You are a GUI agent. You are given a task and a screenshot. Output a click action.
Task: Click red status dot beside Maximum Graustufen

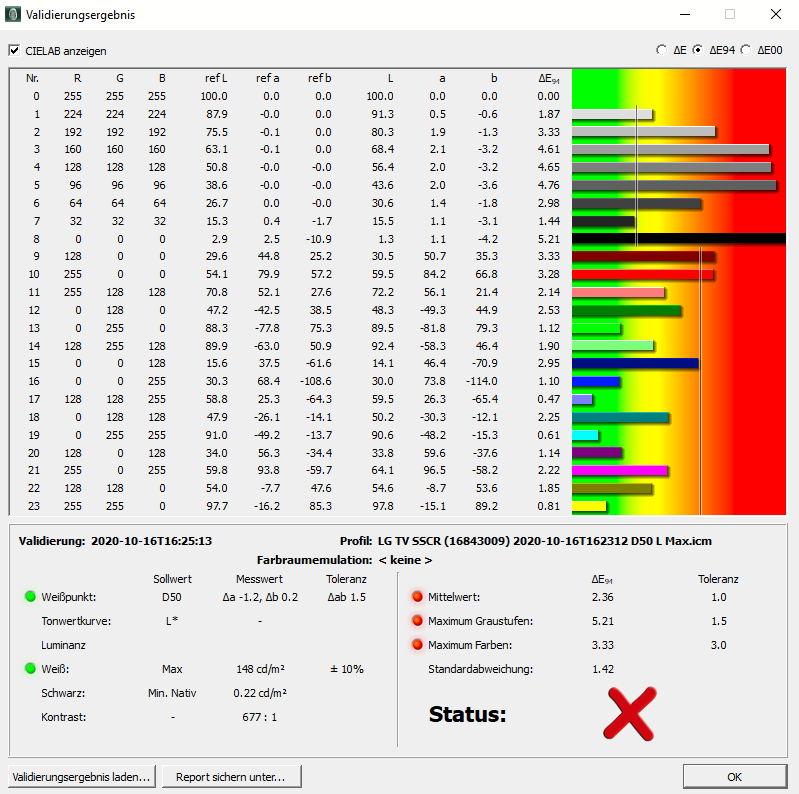417,620
